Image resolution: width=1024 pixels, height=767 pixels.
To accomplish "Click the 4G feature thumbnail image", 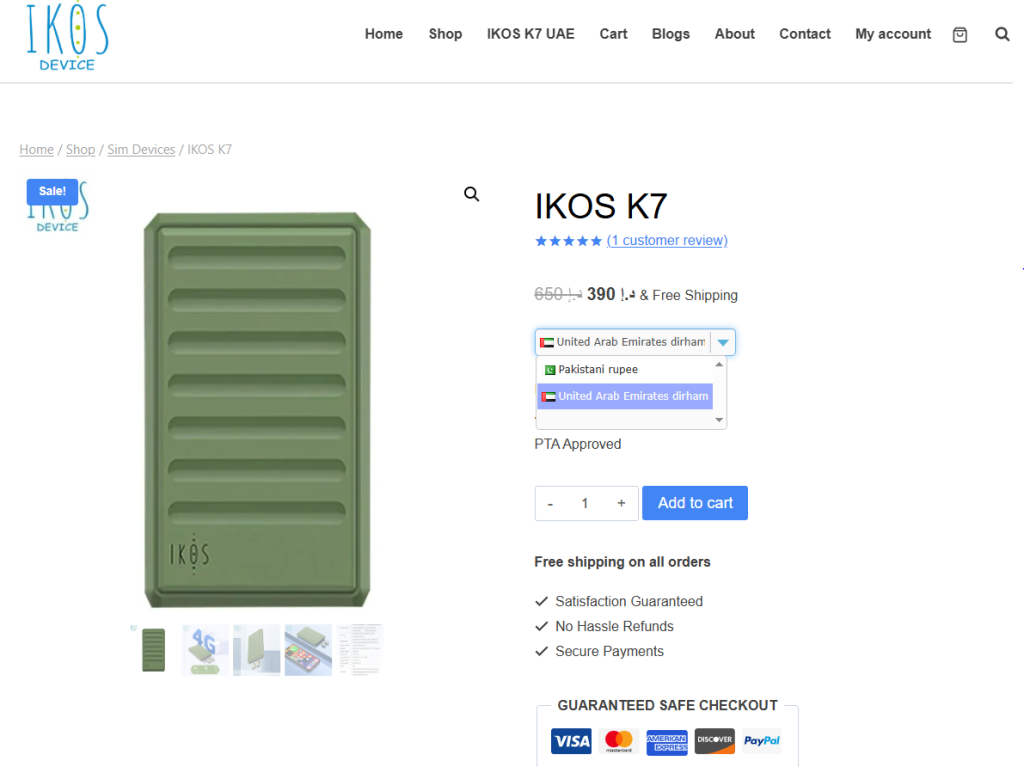I will (204, 649).
